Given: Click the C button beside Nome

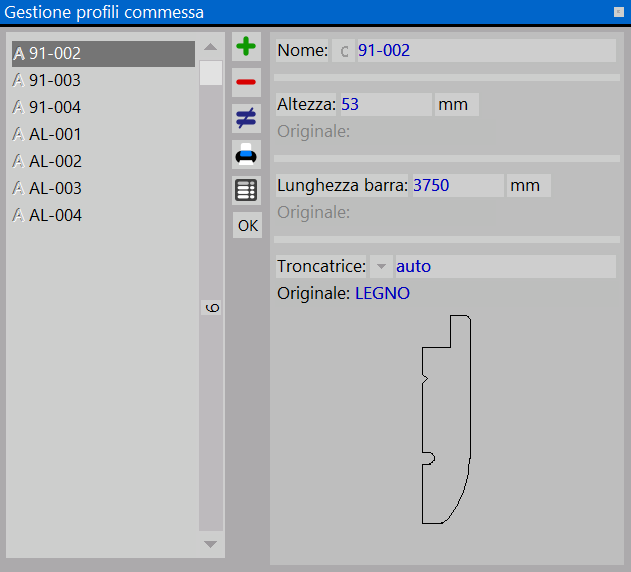Looking at the screenshot, I should pyautogui.click(x=344, y=51).
